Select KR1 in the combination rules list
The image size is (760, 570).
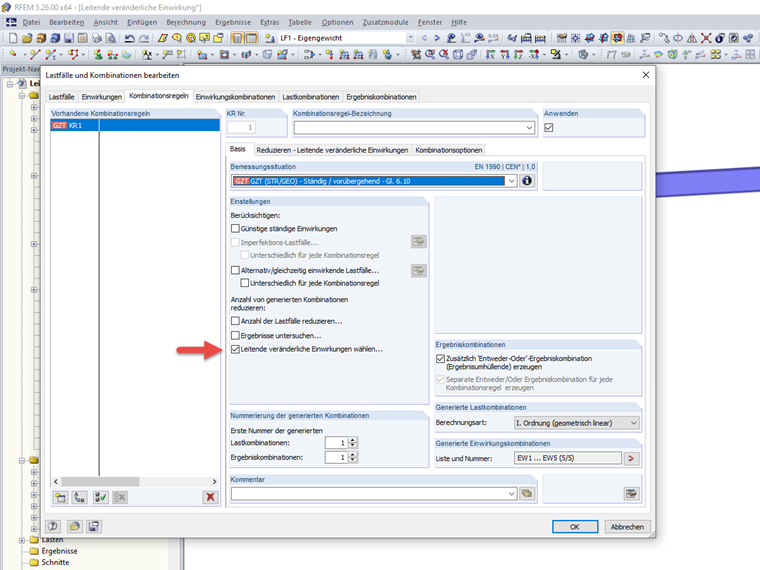(x=135, y=126)
